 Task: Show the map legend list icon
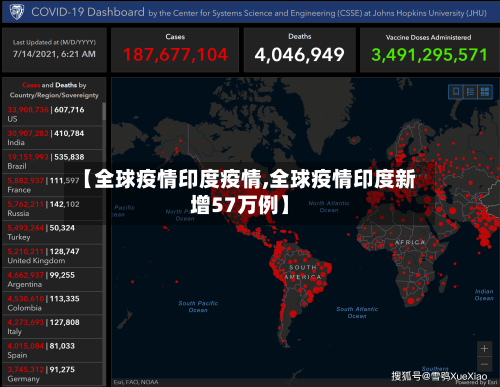point(470,92)
